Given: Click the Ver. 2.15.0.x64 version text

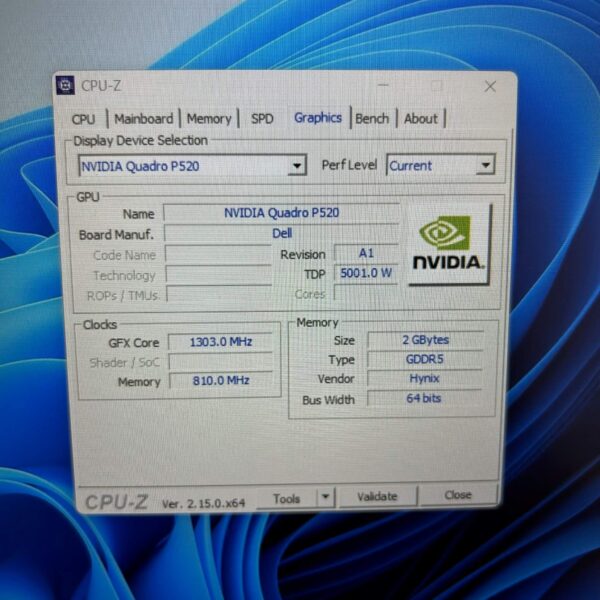Looking at the screenshot, I should pos(203,504).
